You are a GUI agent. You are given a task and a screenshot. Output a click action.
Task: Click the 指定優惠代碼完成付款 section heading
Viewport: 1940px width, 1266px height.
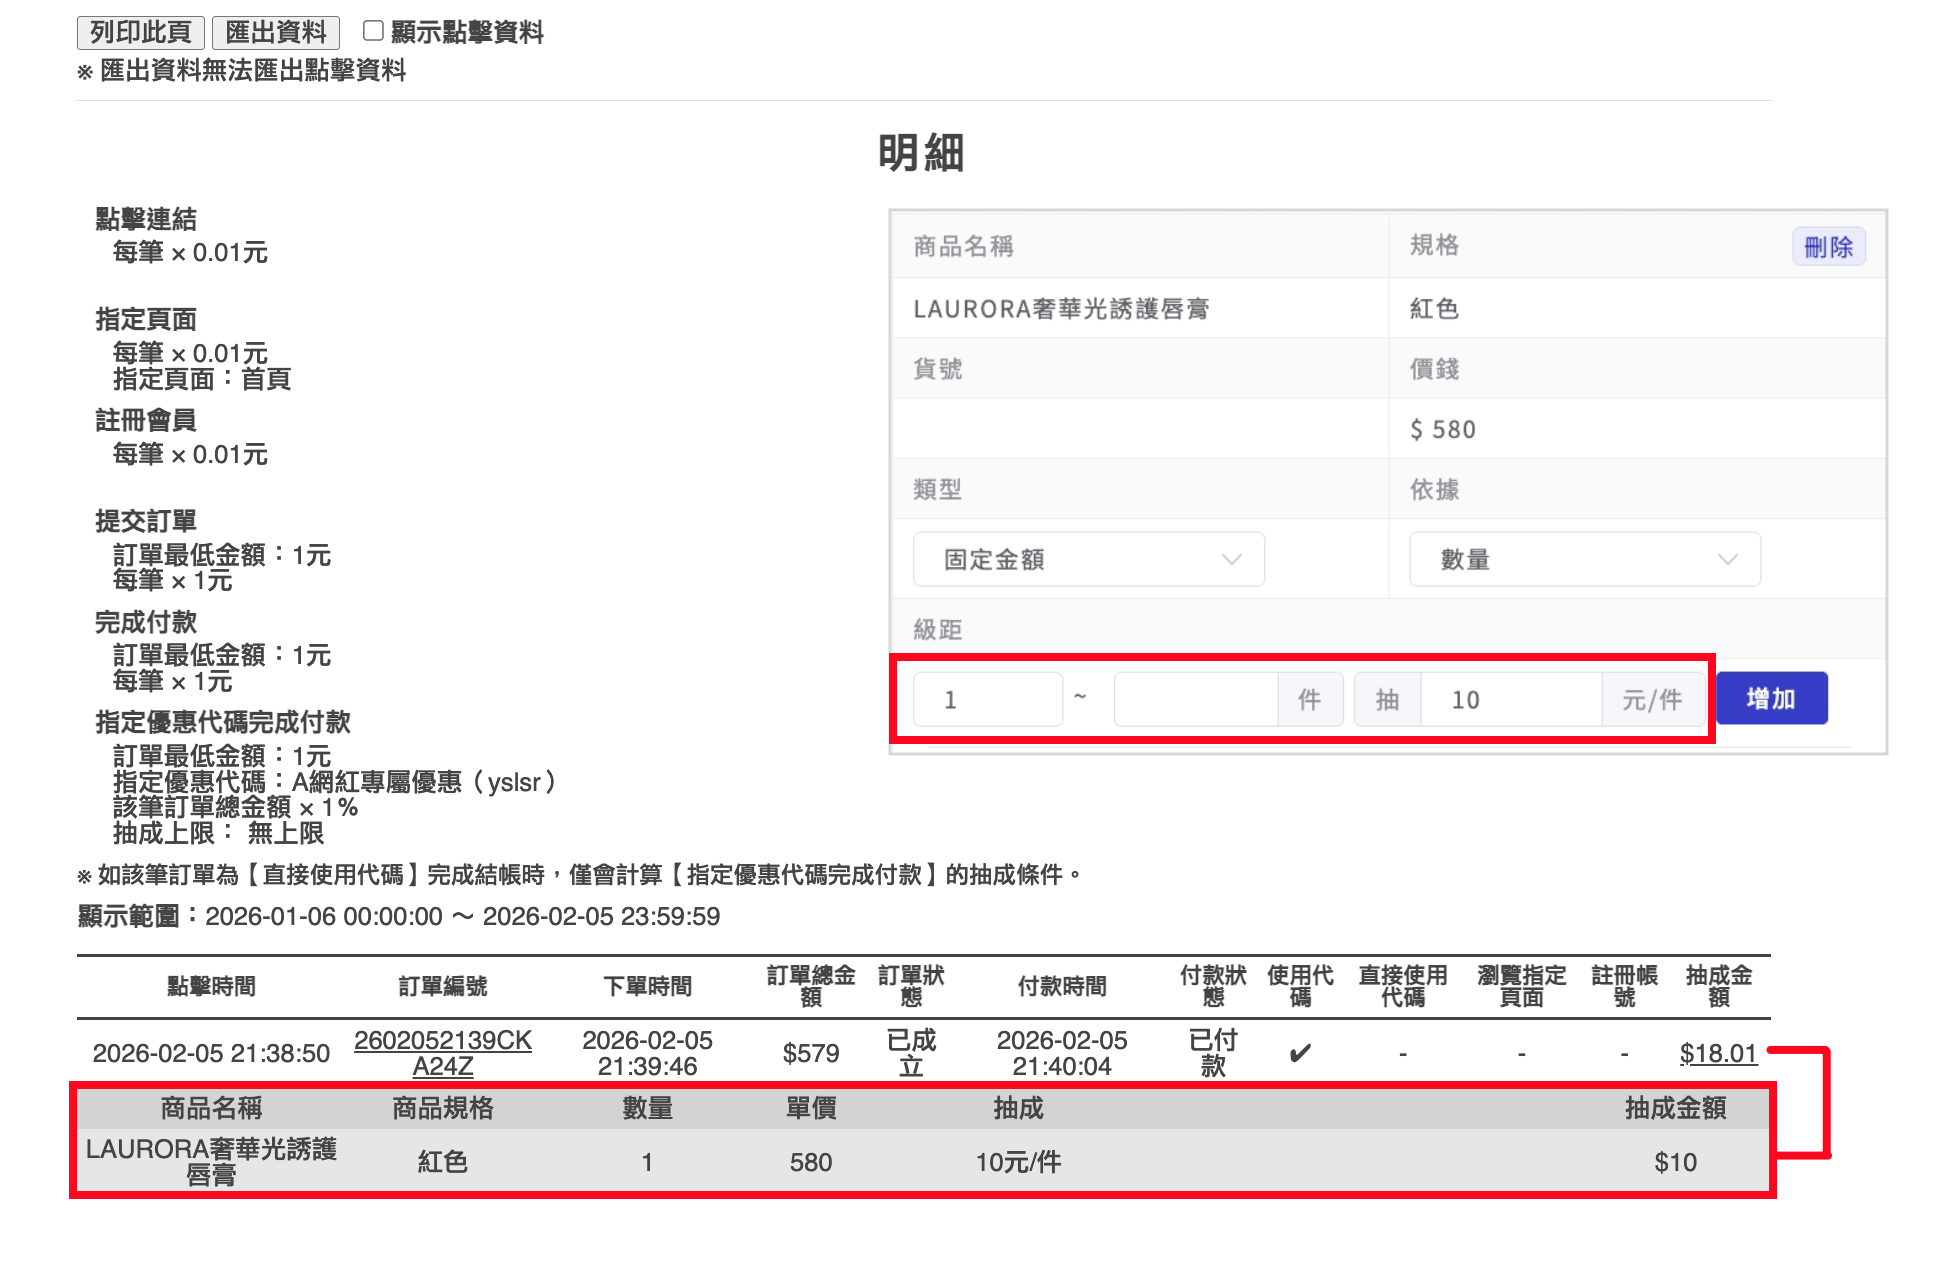pos(223,722)
